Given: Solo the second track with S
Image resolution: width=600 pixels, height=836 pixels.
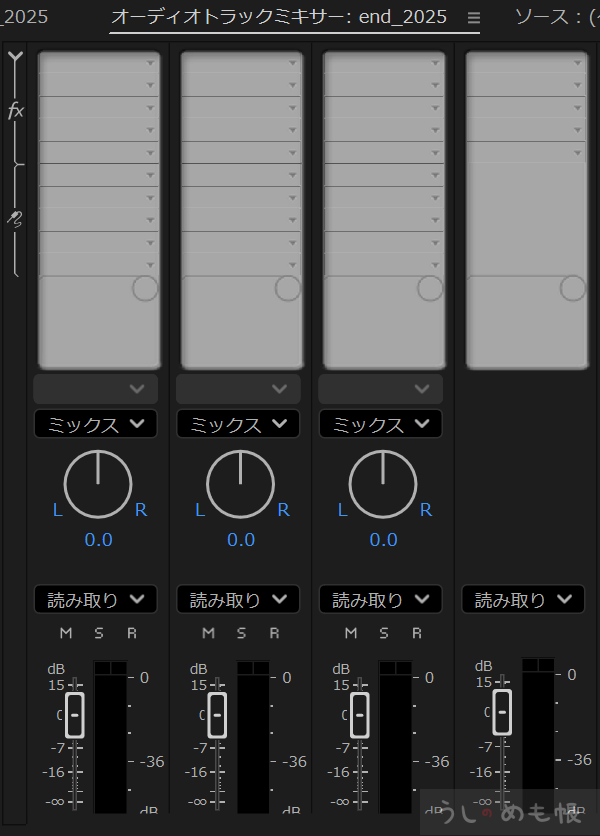Looking at the screenshot, I should [241, 633].
